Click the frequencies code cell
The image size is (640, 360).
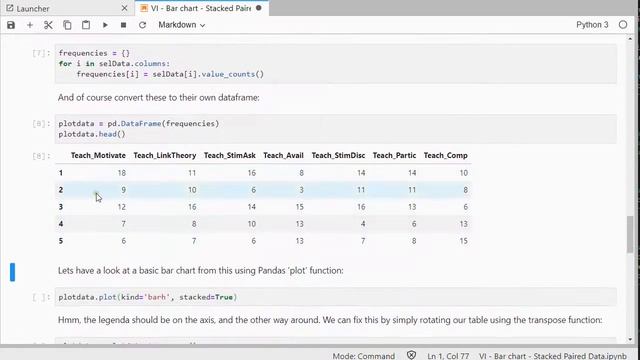click(336, 64)
